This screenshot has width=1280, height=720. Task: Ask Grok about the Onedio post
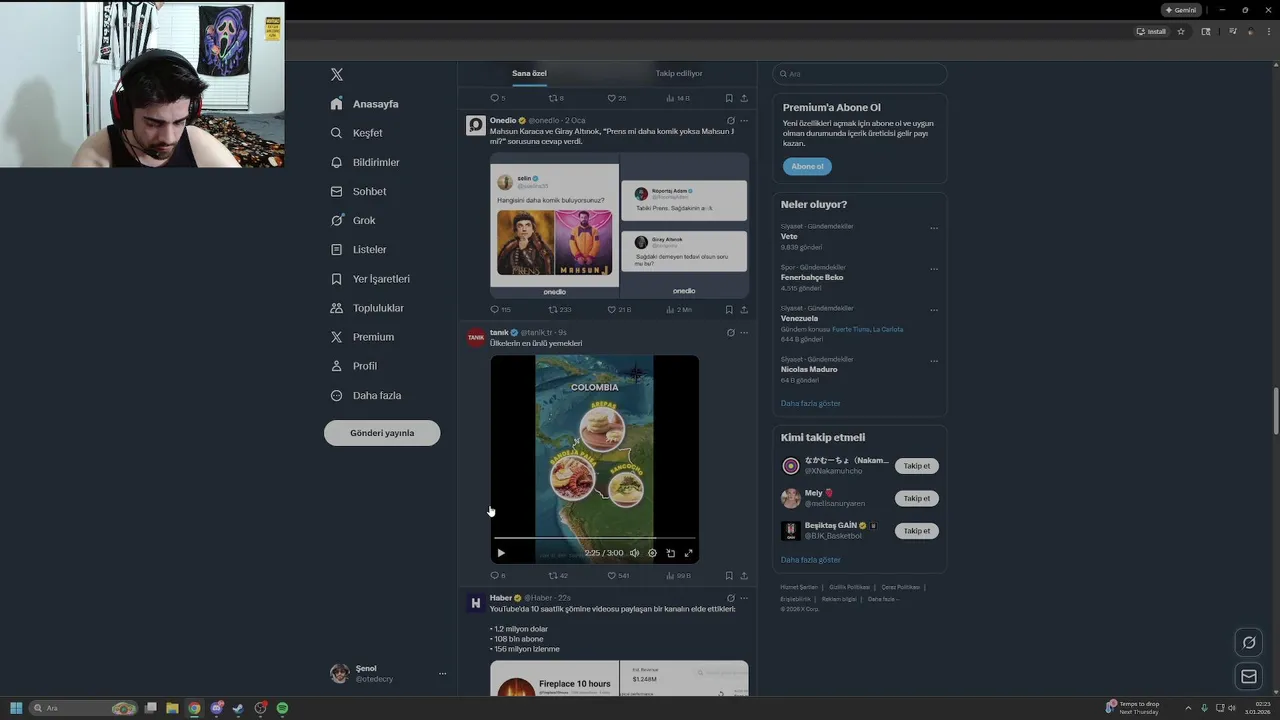point(730,121)
